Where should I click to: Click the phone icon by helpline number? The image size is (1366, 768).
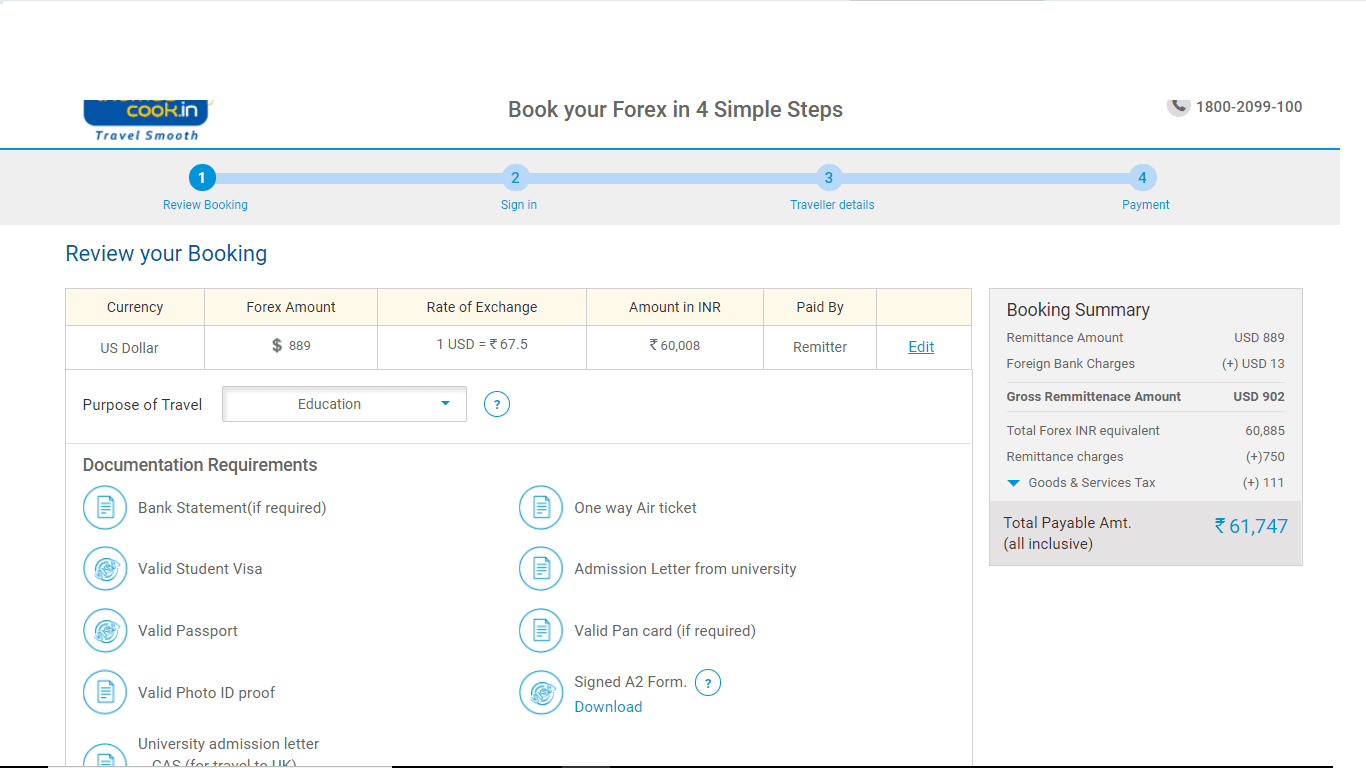click(1179, 106)
